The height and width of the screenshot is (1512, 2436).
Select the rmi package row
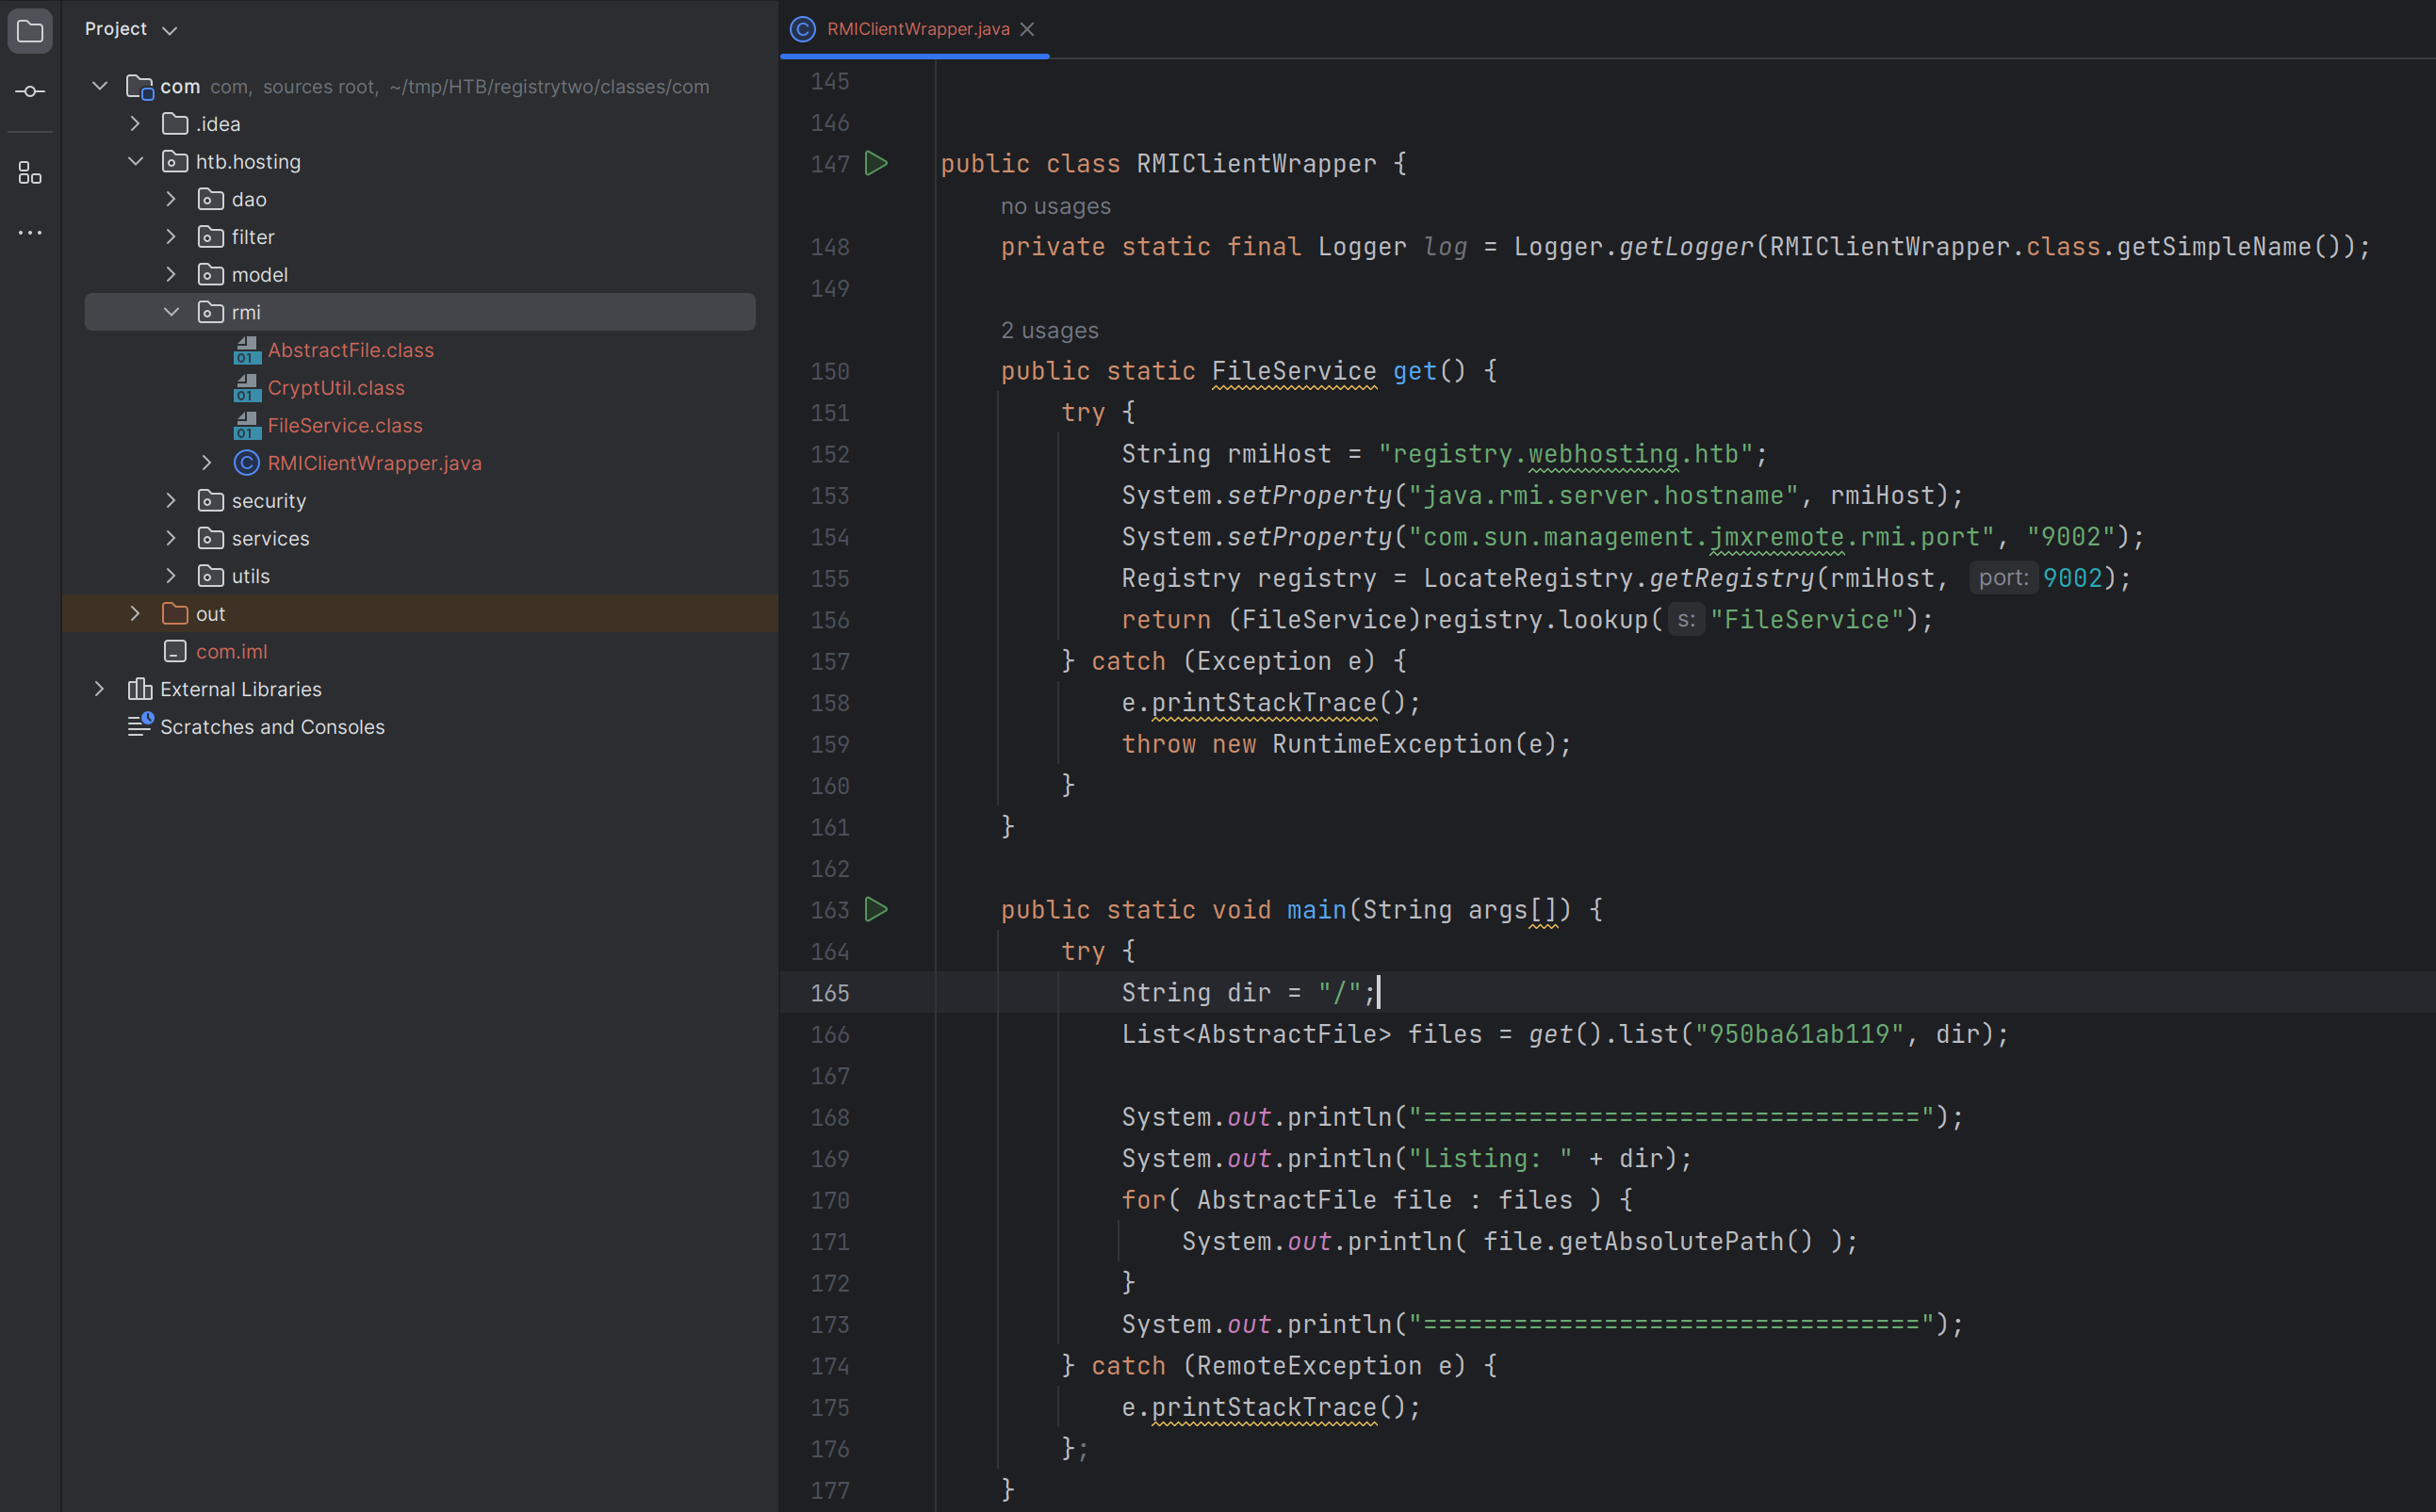[420, 312]
